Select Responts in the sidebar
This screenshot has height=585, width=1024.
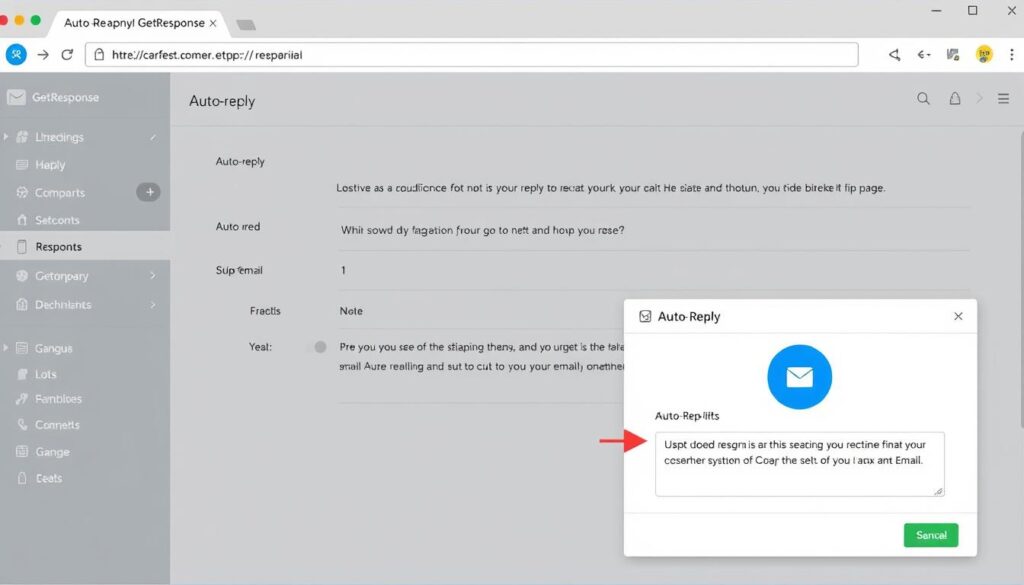pos(58,246)
